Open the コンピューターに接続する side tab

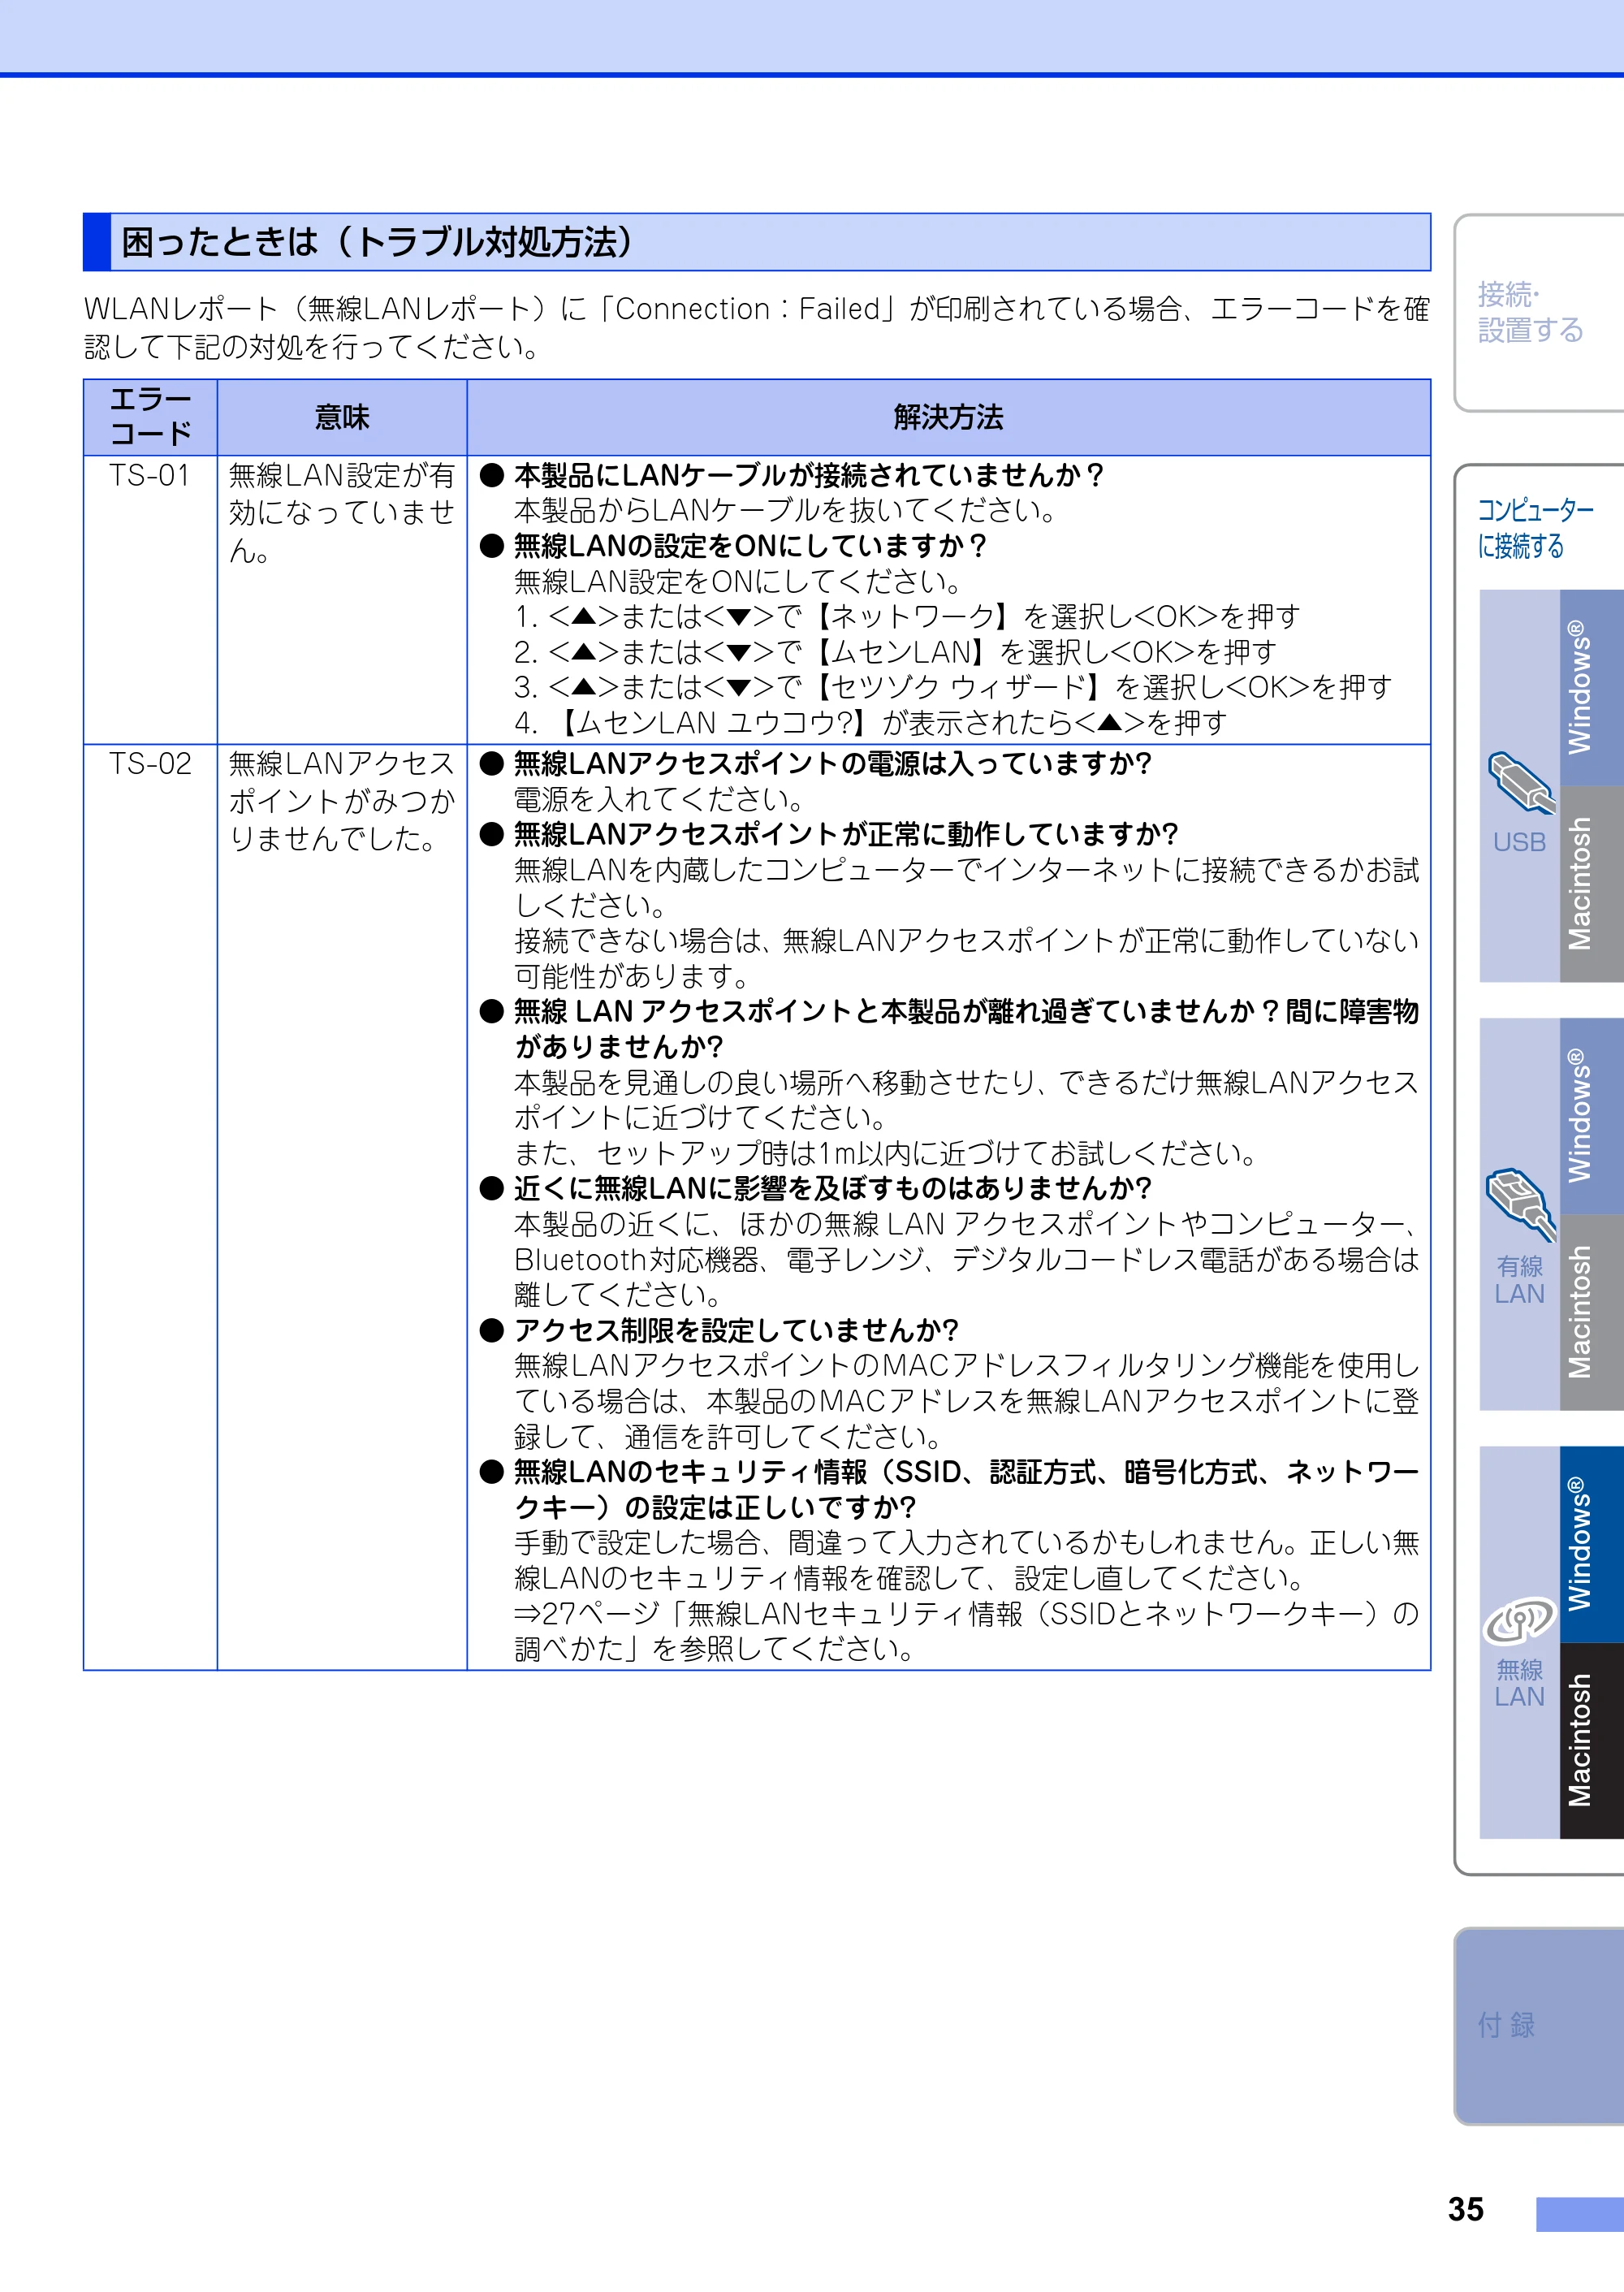[1535, 528]
